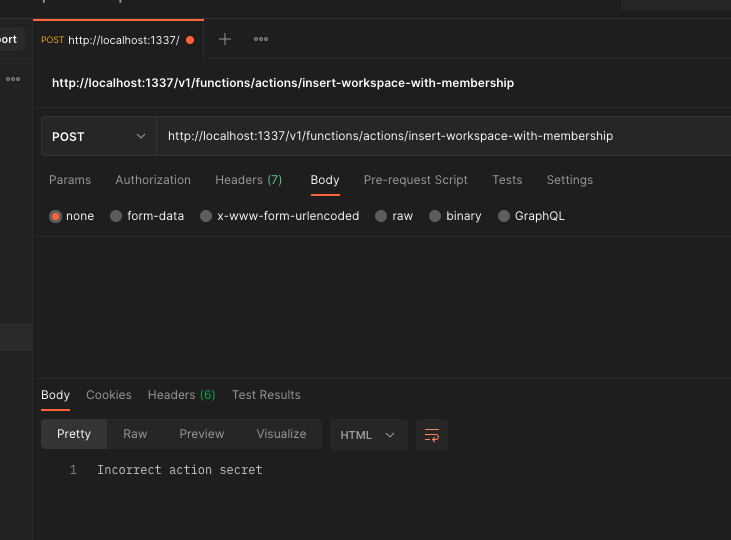Switch to request Body tab
This screenshot has height=540, width=731.
(x=325, y=180)
